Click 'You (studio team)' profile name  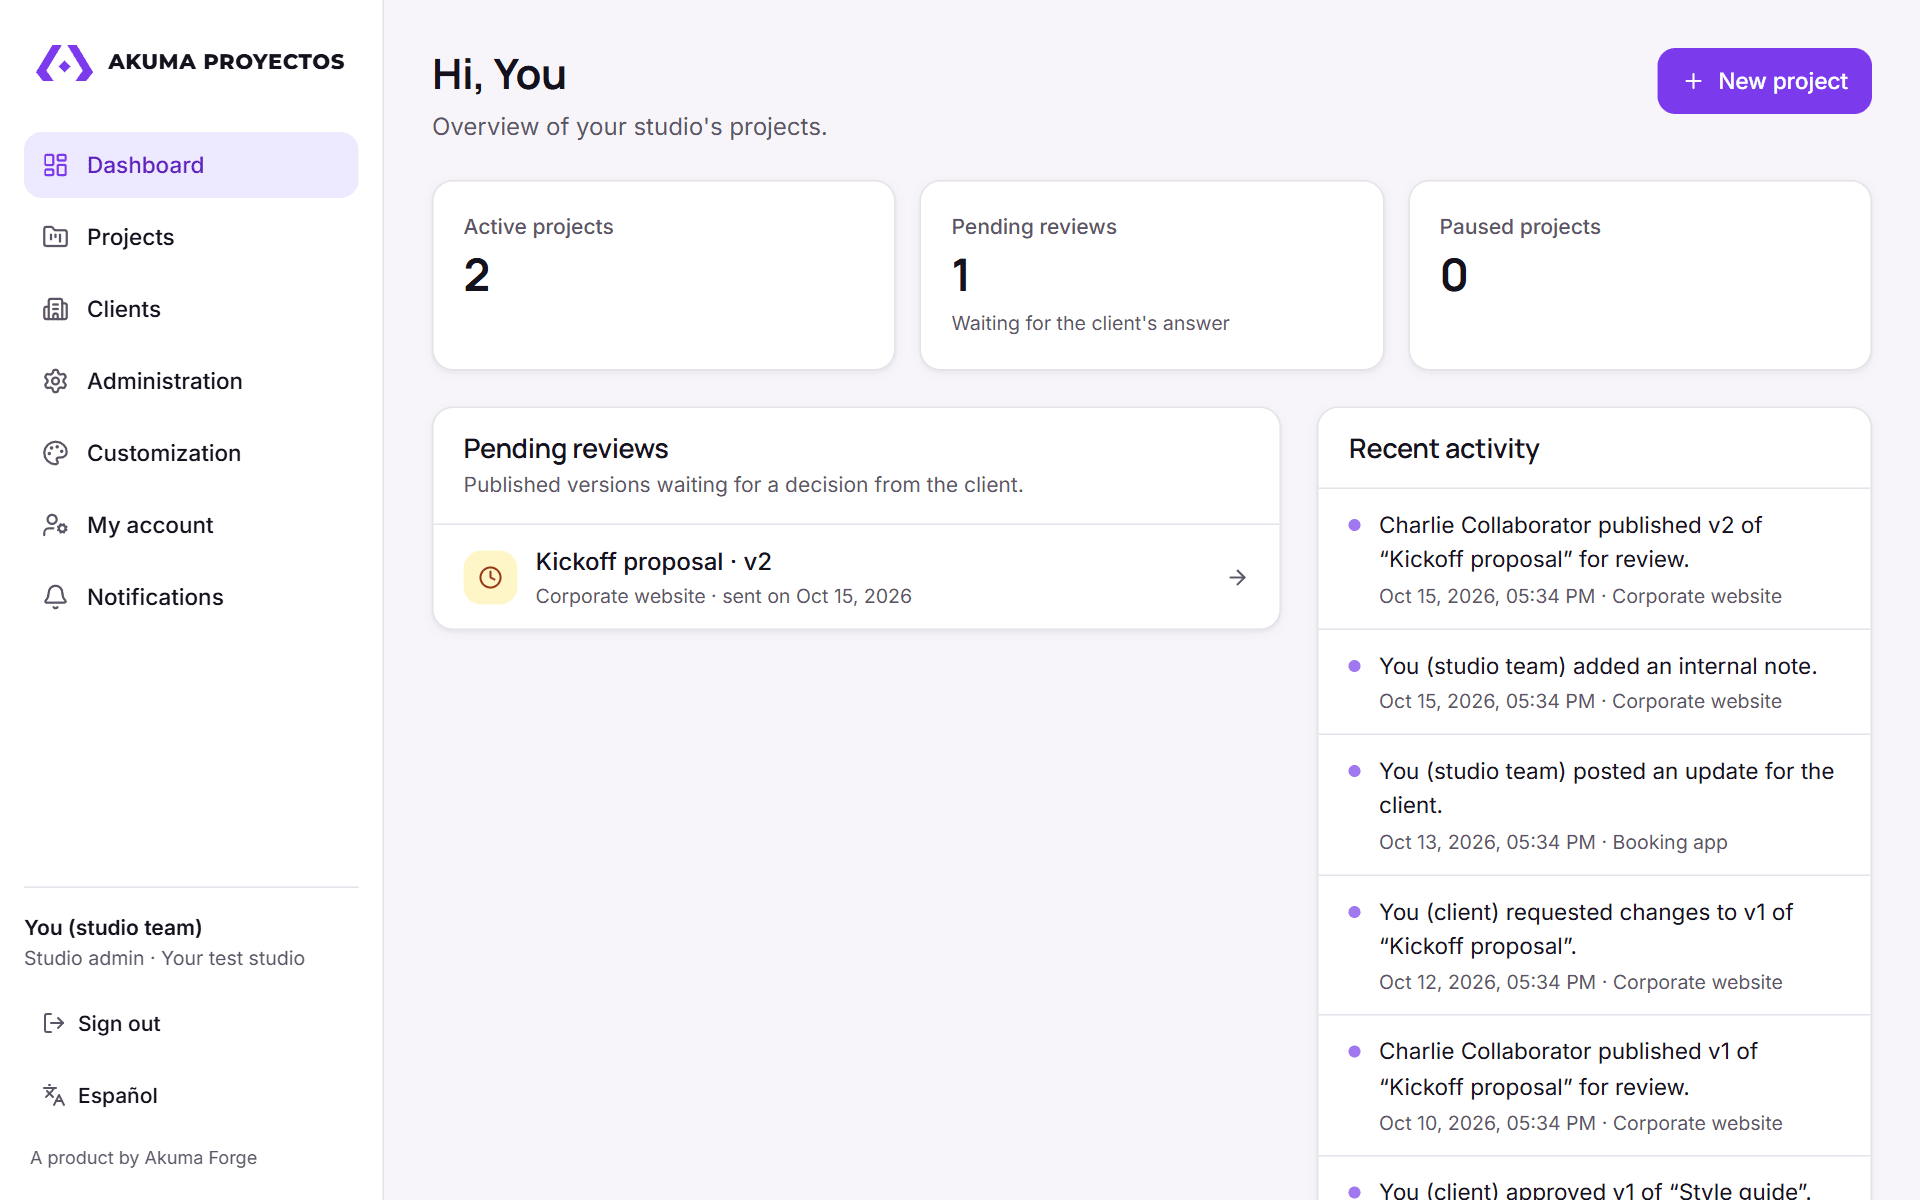[x=113, y=927]
